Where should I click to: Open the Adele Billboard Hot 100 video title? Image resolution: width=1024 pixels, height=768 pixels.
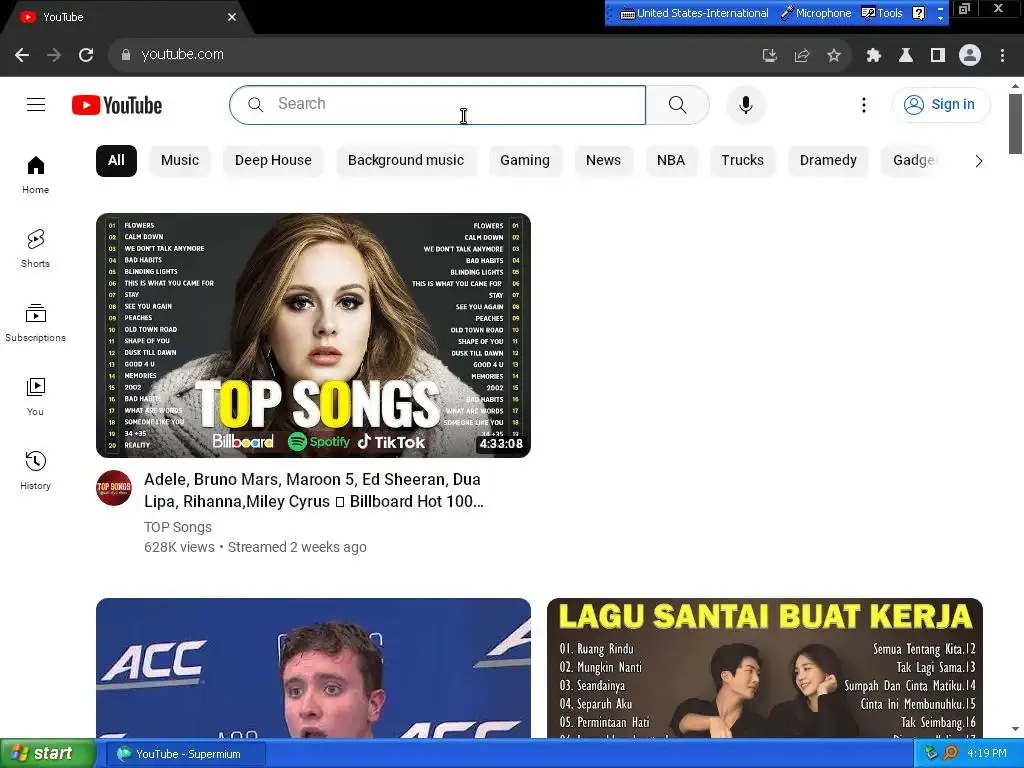point(314,490)
